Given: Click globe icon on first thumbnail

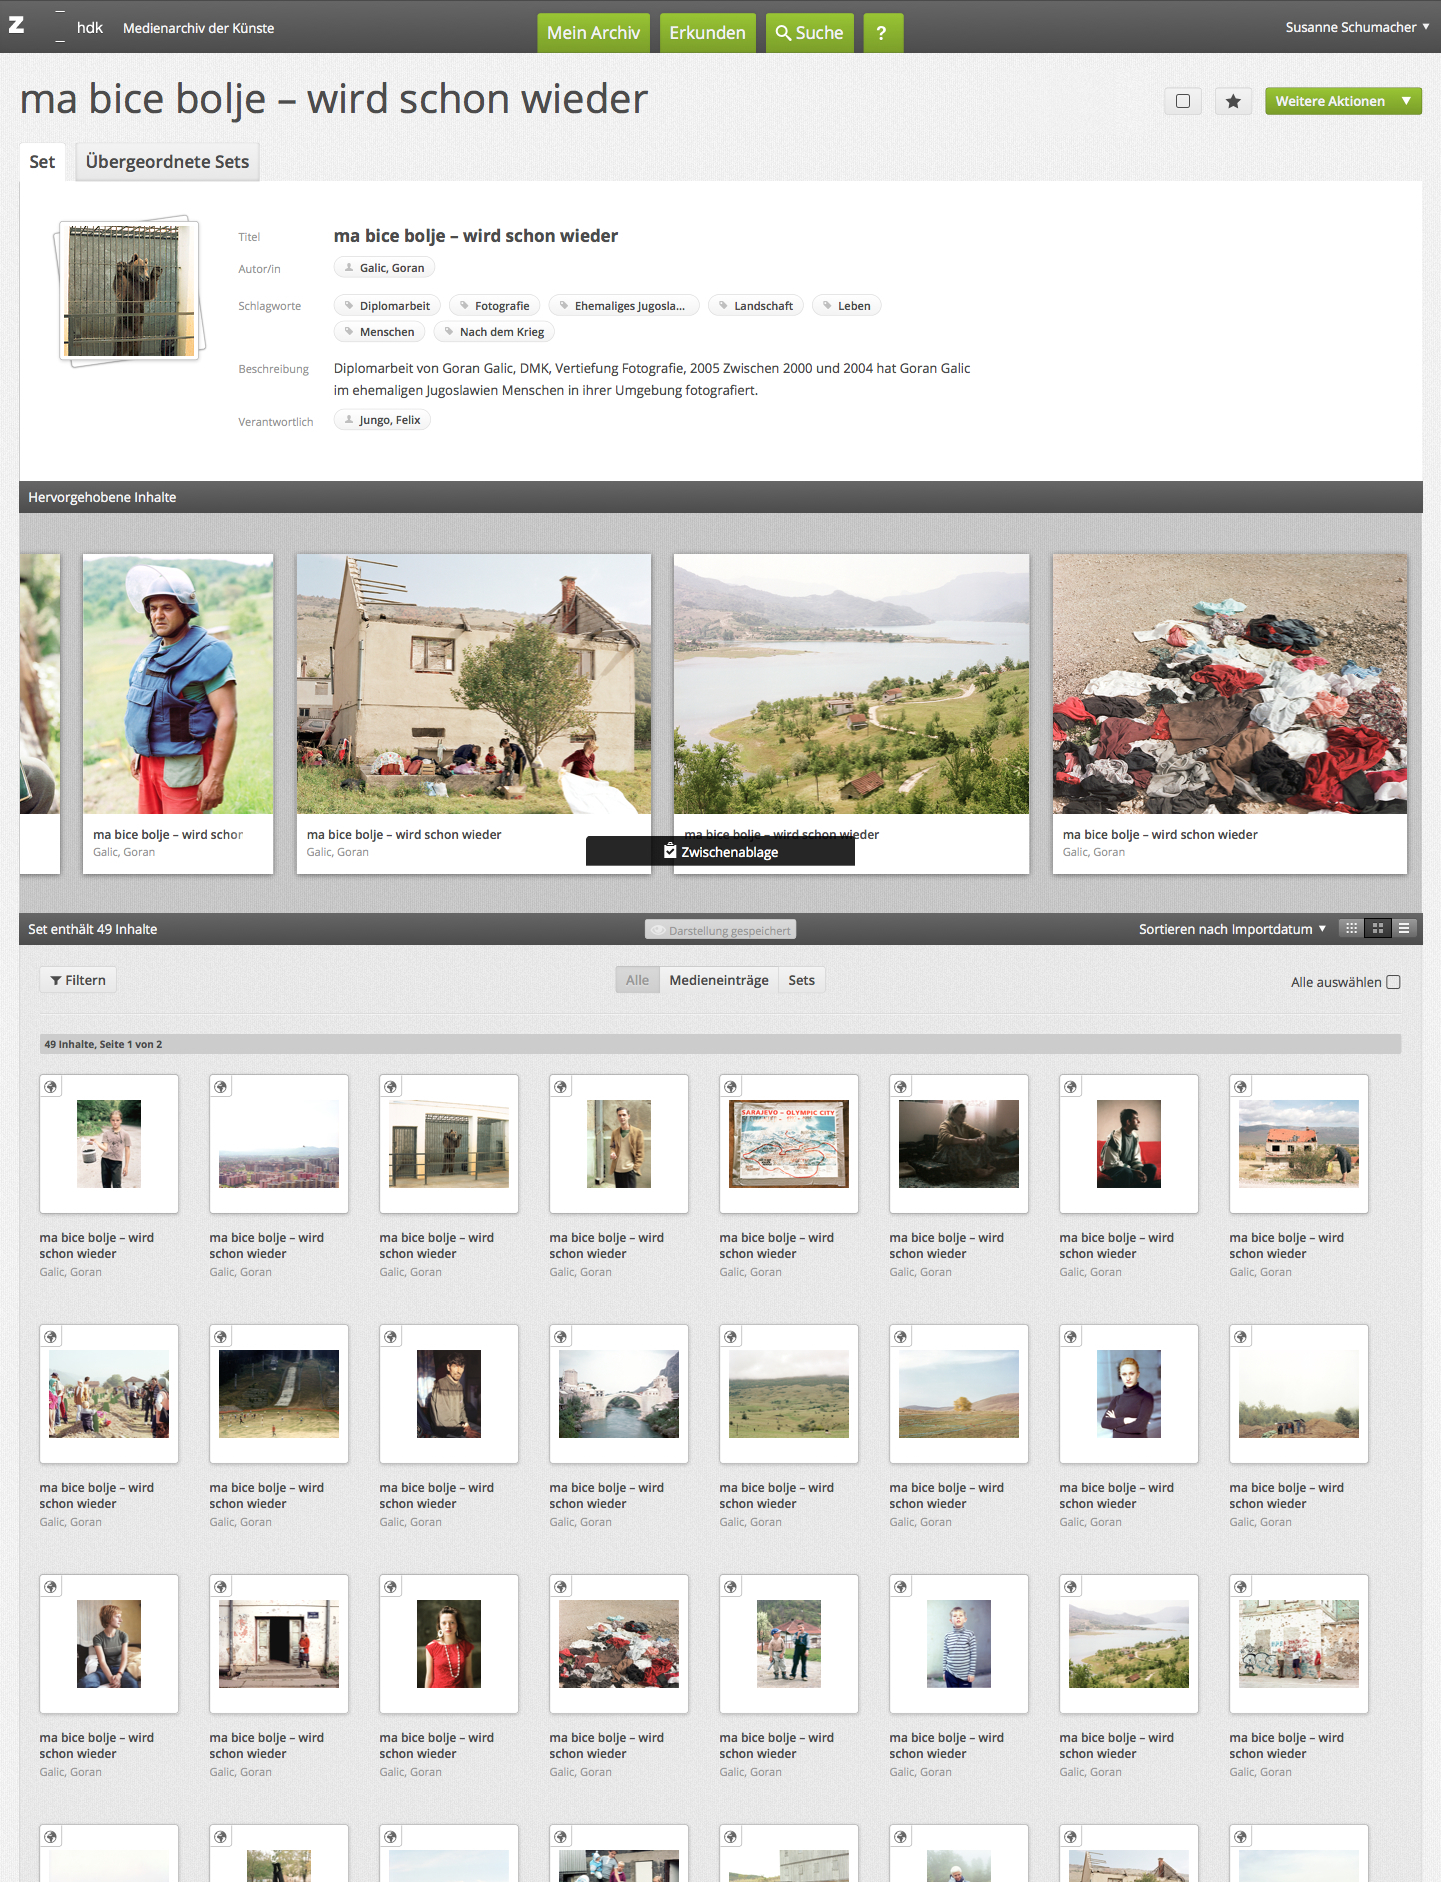Looking at the screenshot, I should click(x=51, y=1087).
